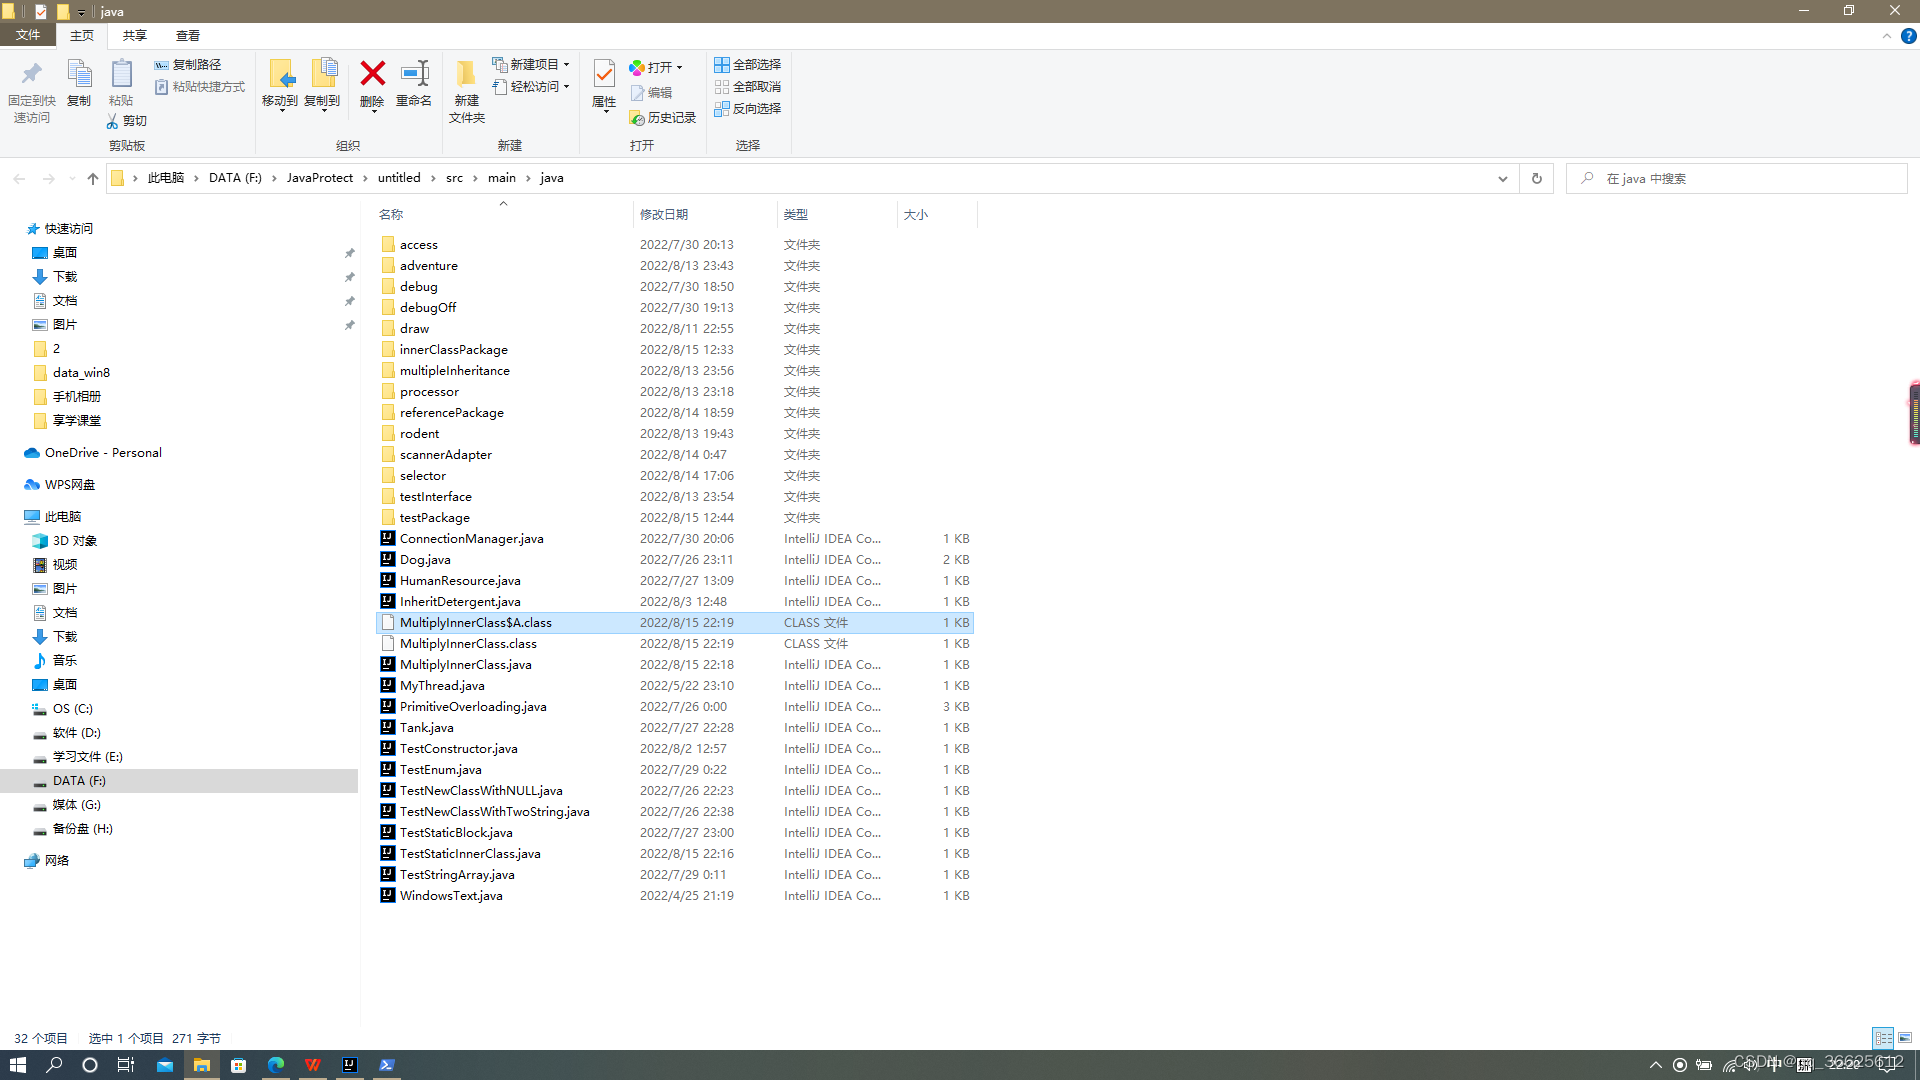Open IntelliJ IDEA from taskbar

click(x=350, y=1065)
